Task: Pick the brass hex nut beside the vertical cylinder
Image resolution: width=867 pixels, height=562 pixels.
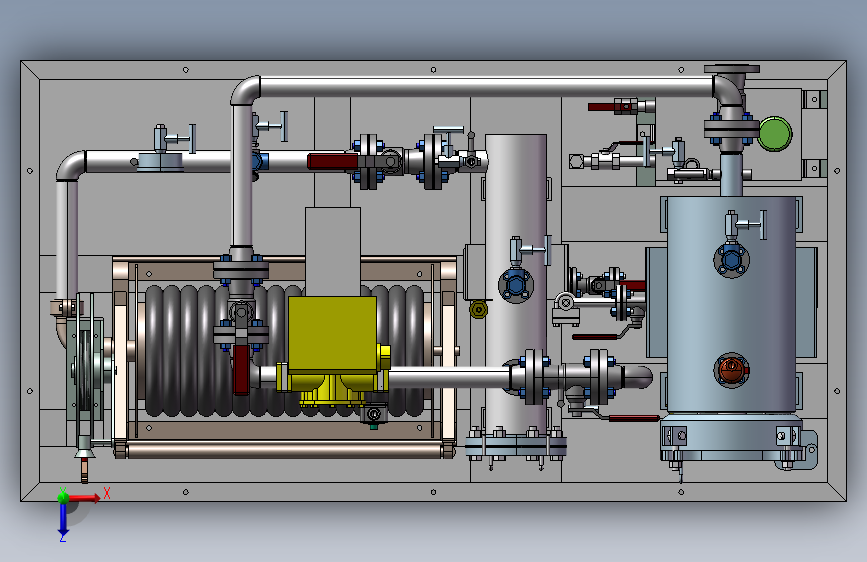Action: pos(478,309)
